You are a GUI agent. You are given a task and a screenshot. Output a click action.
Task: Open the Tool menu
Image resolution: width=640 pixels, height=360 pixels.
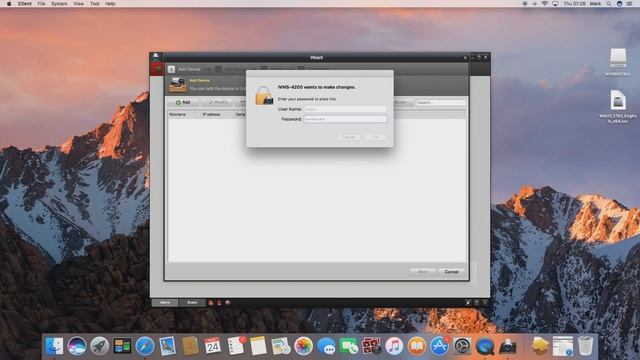pyautogui.click(x=95, y=4)
